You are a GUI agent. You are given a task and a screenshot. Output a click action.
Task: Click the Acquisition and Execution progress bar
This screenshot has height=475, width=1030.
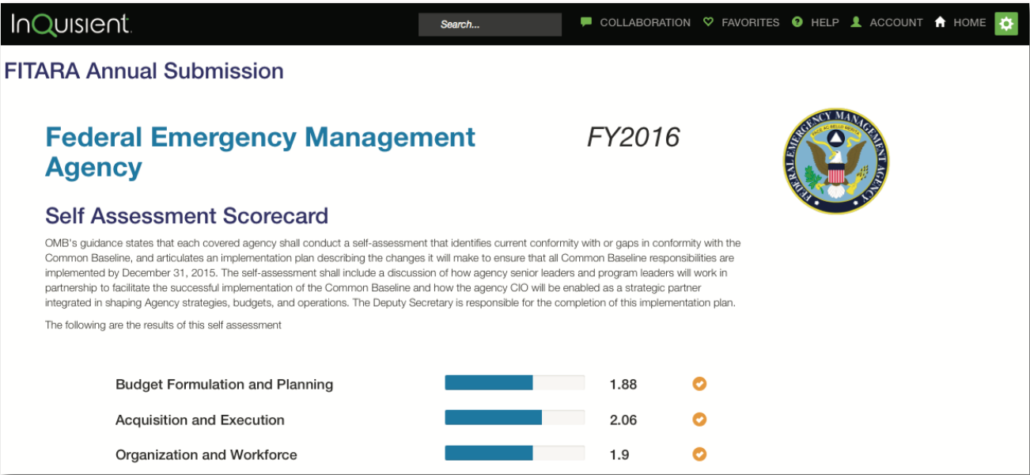(514, 418)
